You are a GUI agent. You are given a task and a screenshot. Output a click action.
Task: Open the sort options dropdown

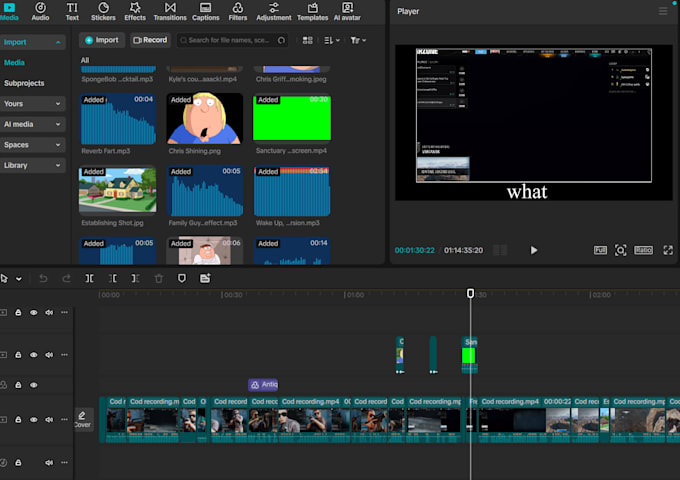332,40
